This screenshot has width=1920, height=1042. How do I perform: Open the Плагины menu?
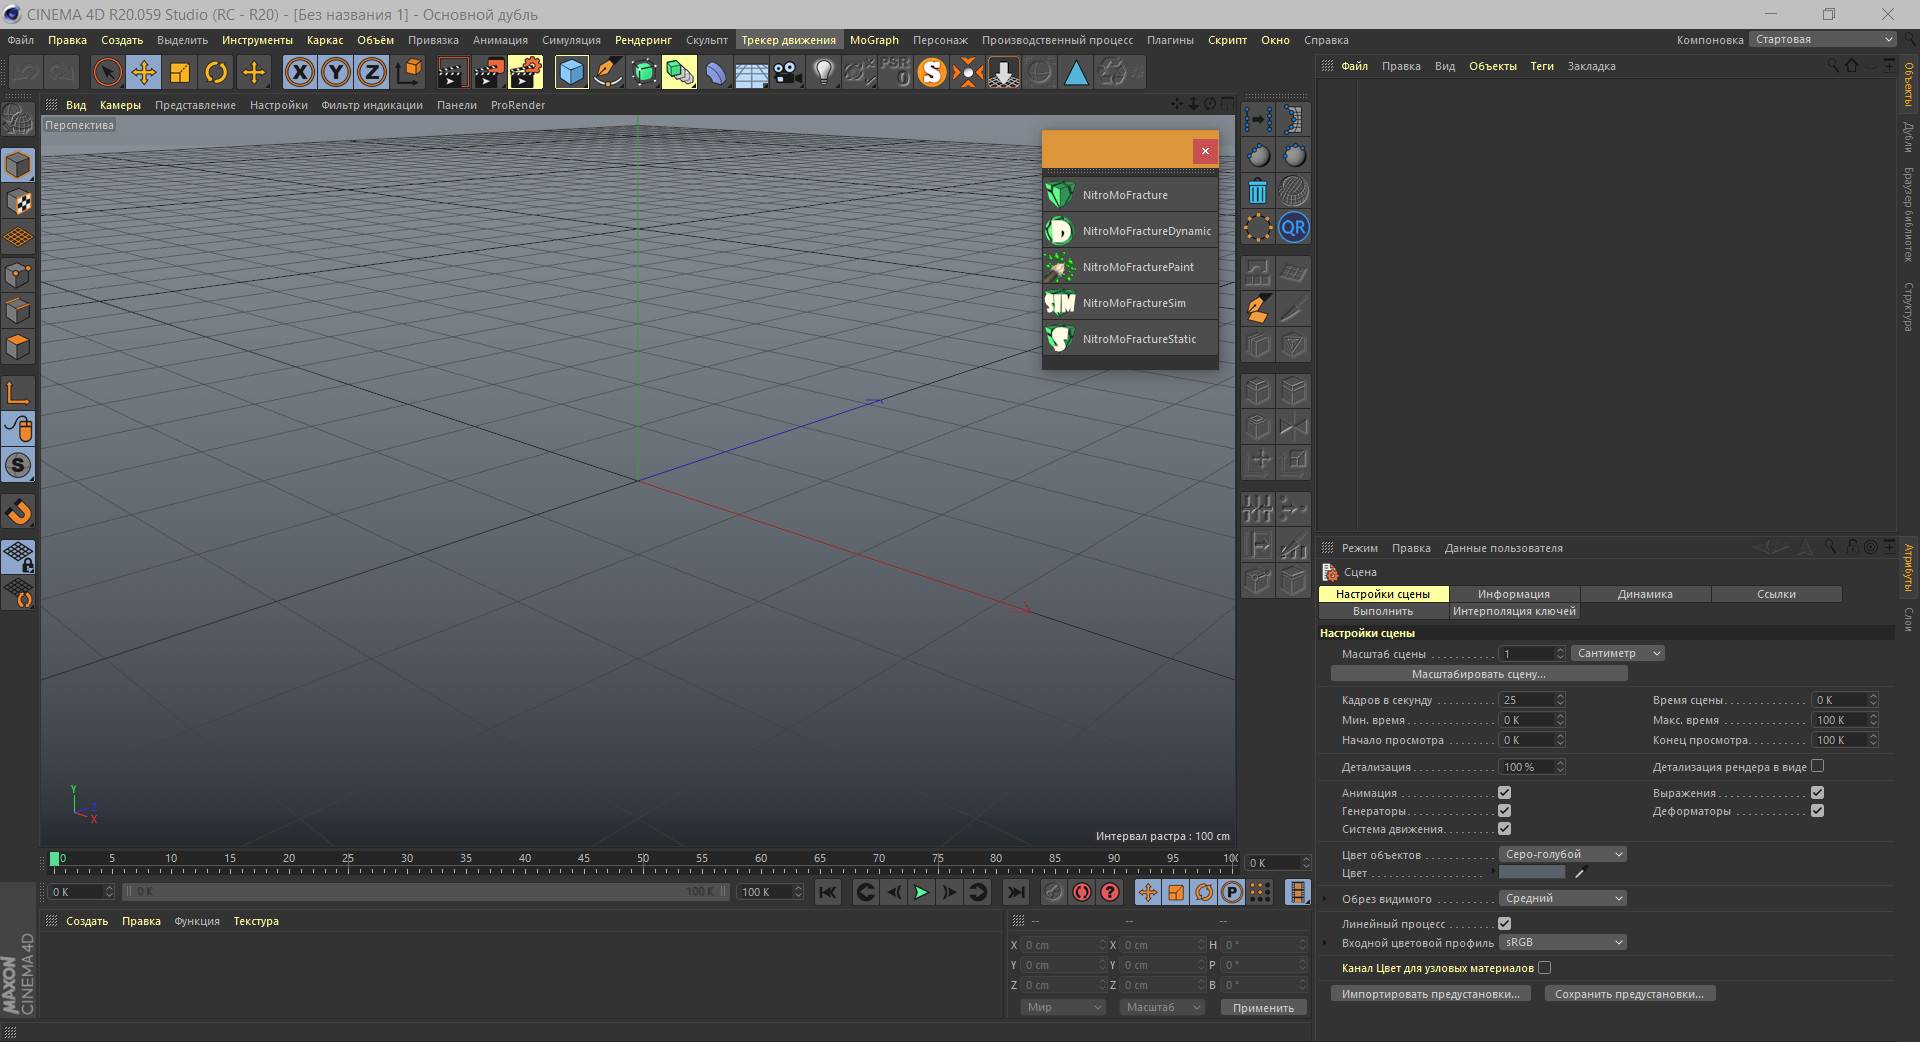click(1170, 40)
